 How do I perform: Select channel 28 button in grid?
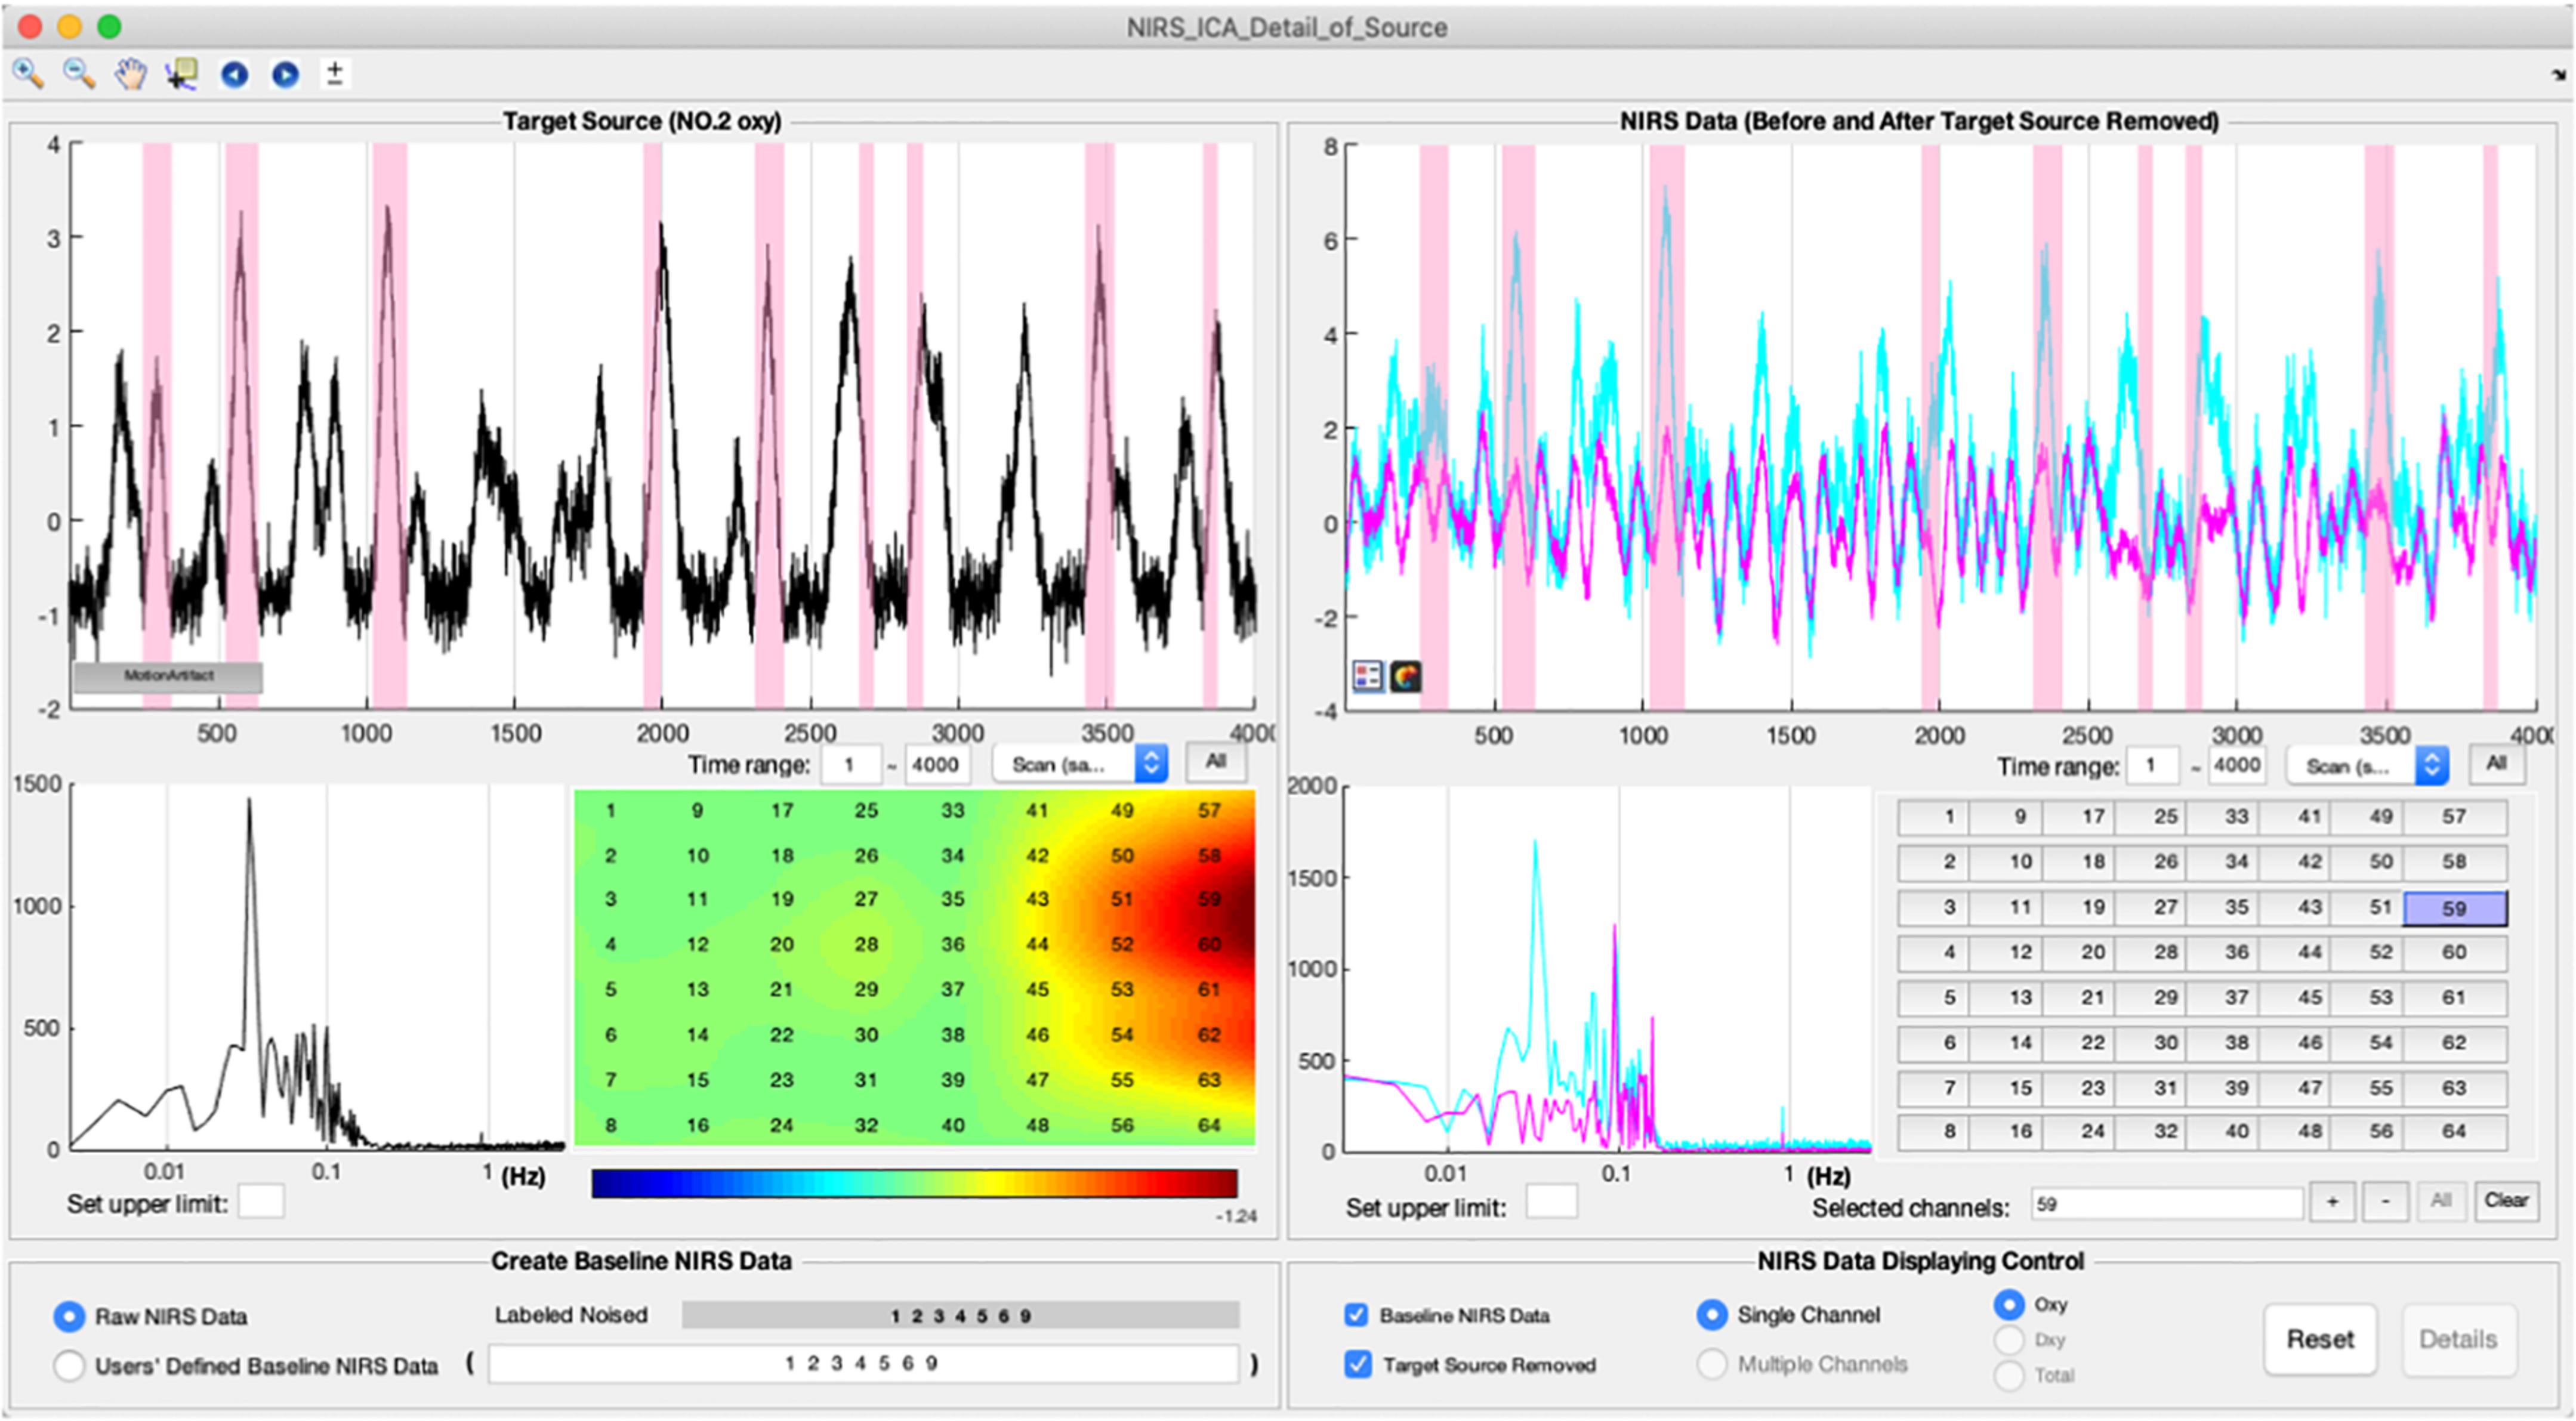pos(2151,952)
